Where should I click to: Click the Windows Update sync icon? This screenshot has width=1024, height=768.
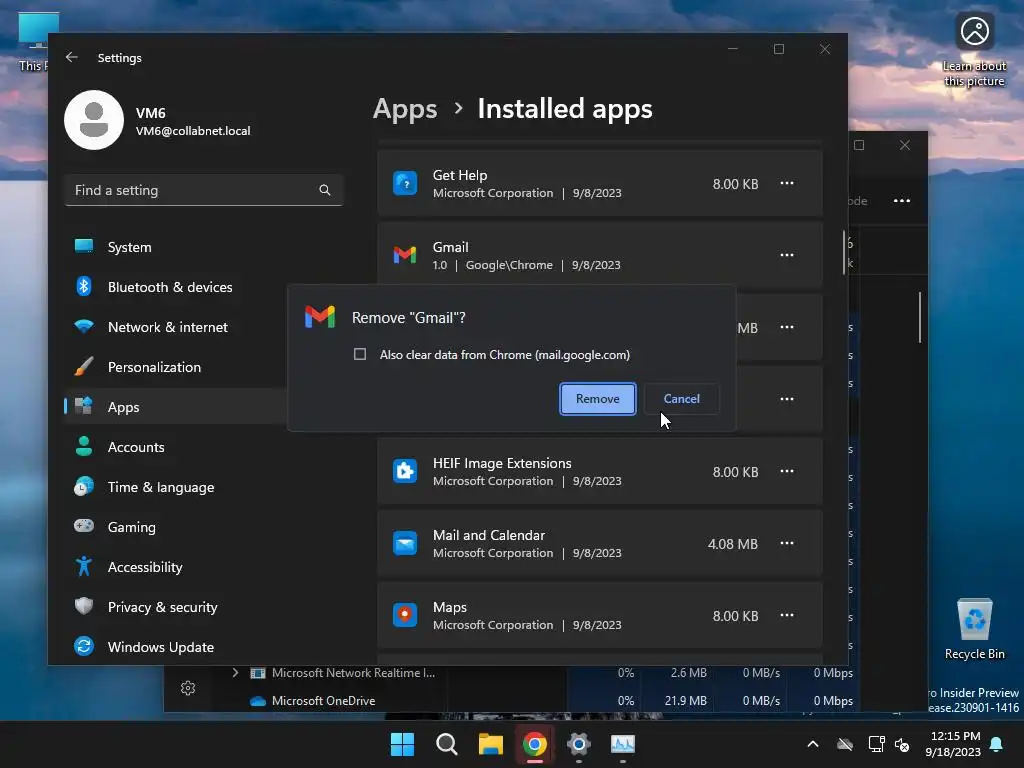point(84,646)
